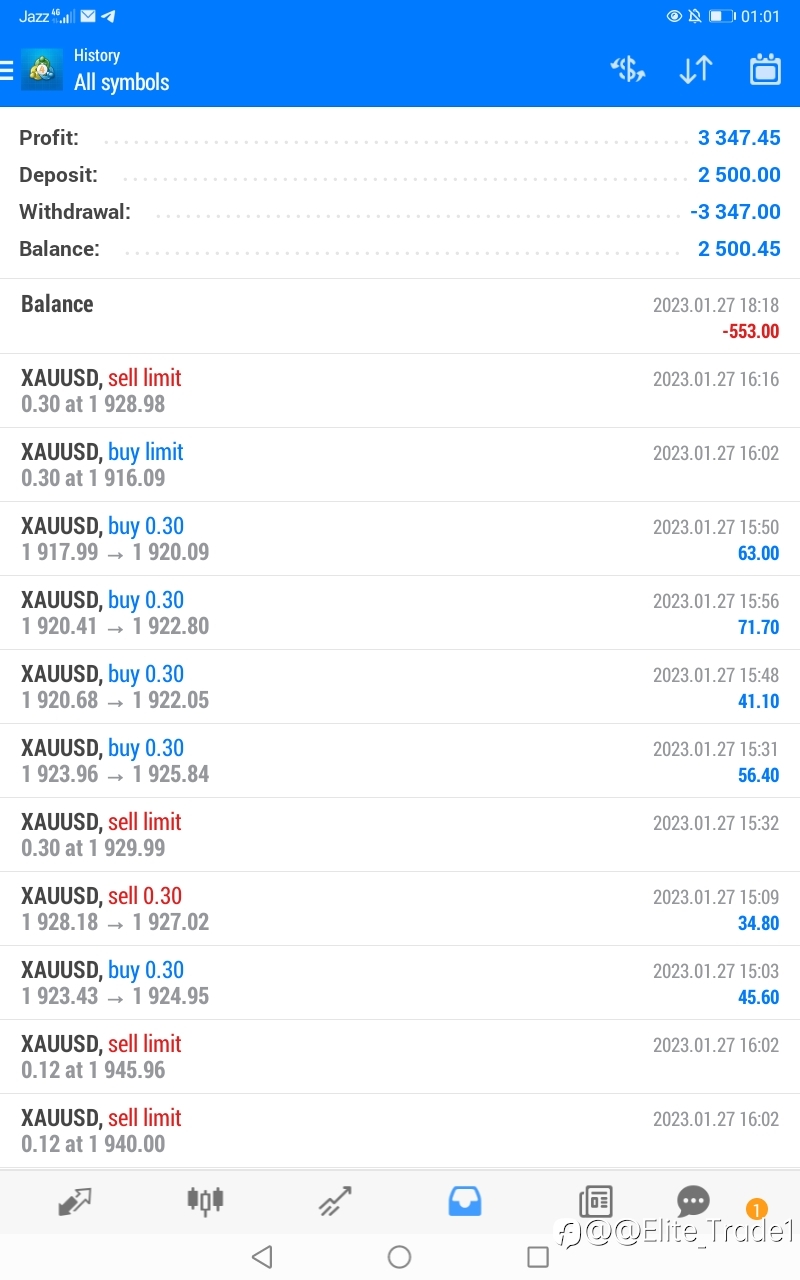Screen dimensions: 800x1280
Task: Open the calendar date range icon
Action: 765,69
